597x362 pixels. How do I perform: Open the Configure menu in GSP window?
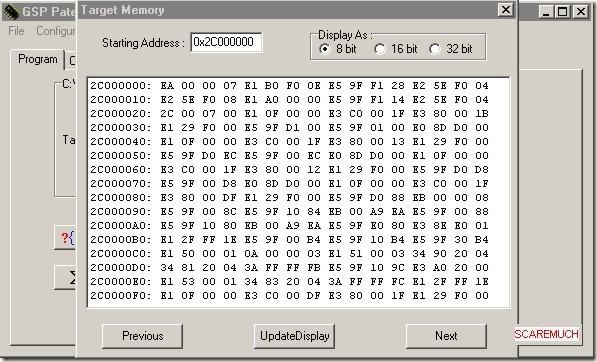click(56, 31)
